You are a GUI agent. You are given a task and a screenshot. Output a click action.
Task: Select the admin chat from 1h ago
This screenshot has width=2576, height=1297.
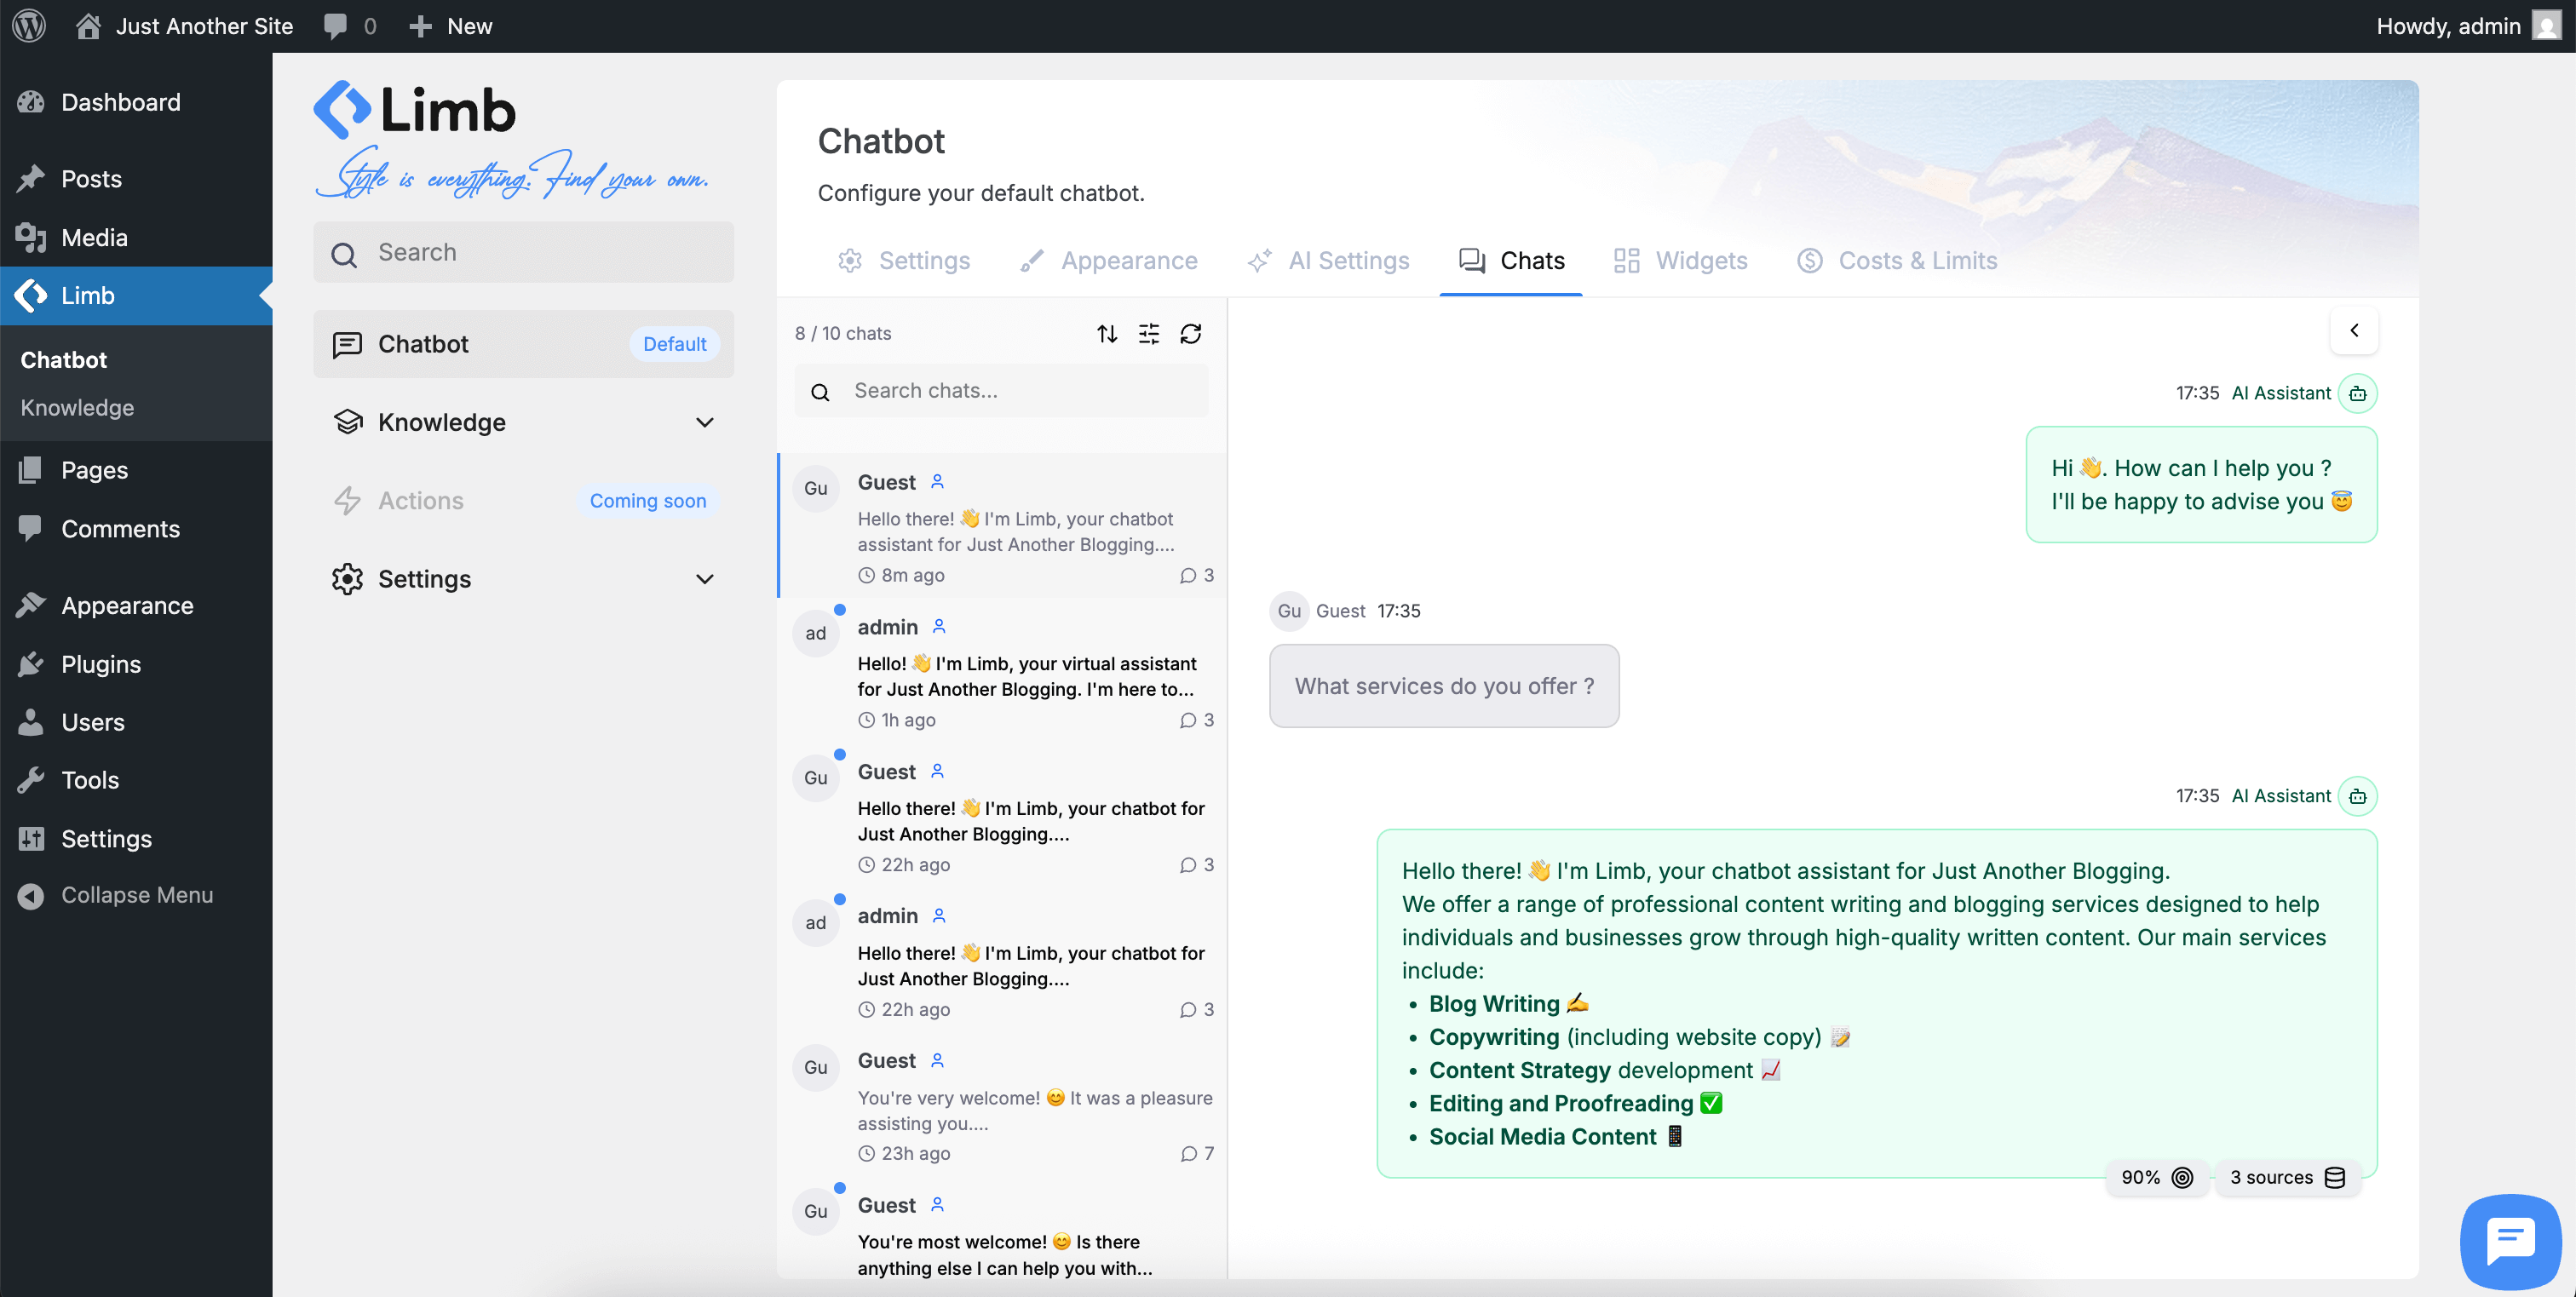(1000, 670)
